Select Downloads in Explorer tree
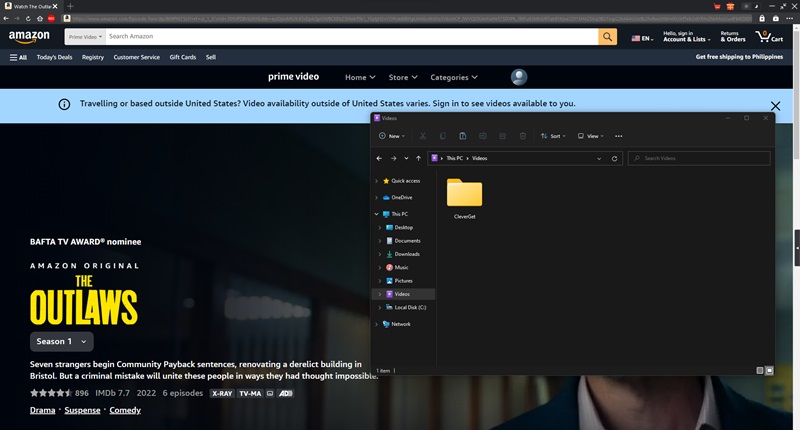The width and height of the screenshot is (800, 430). tap(407, 254)
